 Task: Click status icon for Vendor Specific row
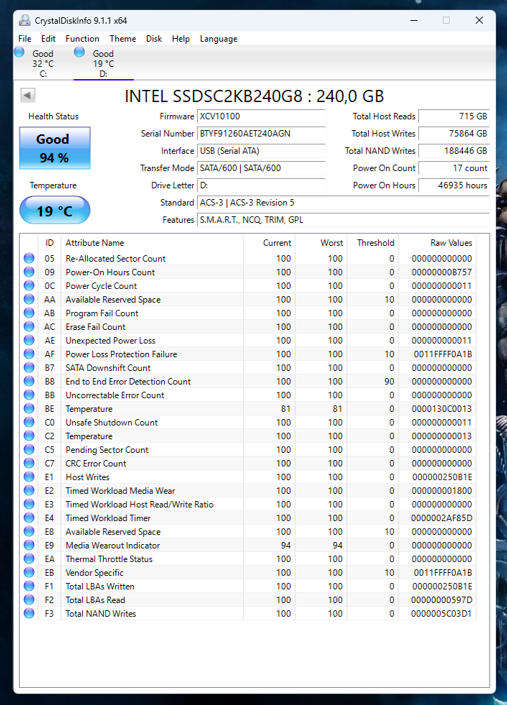coord(29,572)
